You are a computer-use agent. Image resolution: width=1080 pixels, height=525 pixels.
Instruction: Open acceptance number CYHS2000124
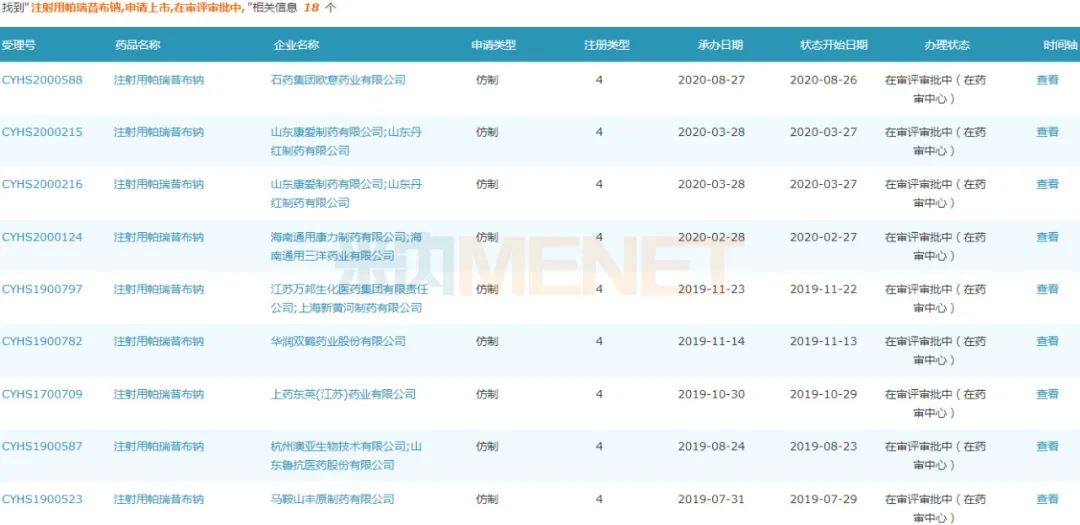(x=42, y=237)
